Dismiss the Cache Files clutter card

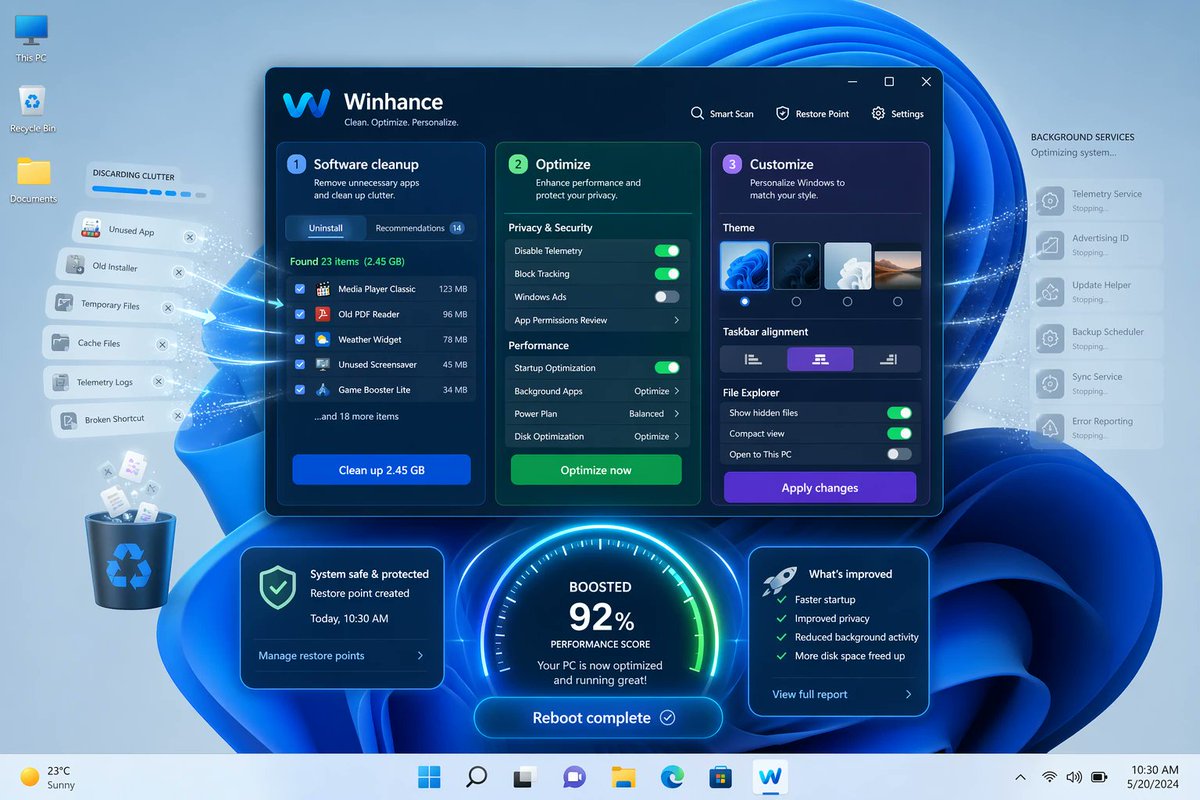point(160,345)
